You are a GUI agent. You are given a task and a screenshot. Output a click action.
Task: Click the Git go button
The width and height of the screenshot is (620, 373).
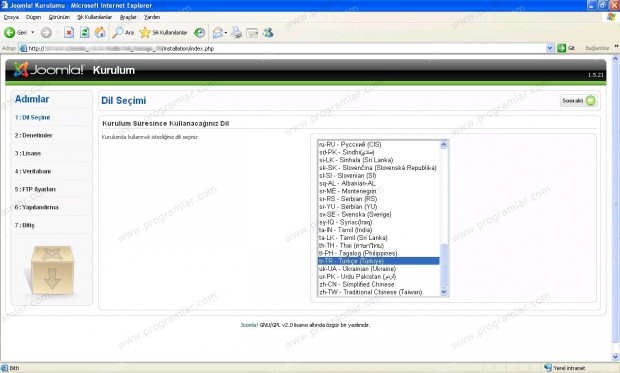click(x=566, y=48)
